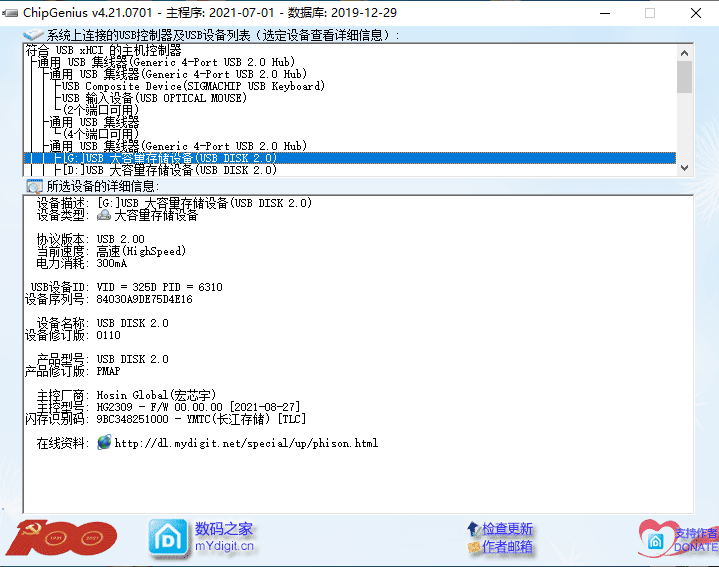Screen dimensions: 719x567
Task: Click the selected device details magnifier icon
Action: (34, 187)
